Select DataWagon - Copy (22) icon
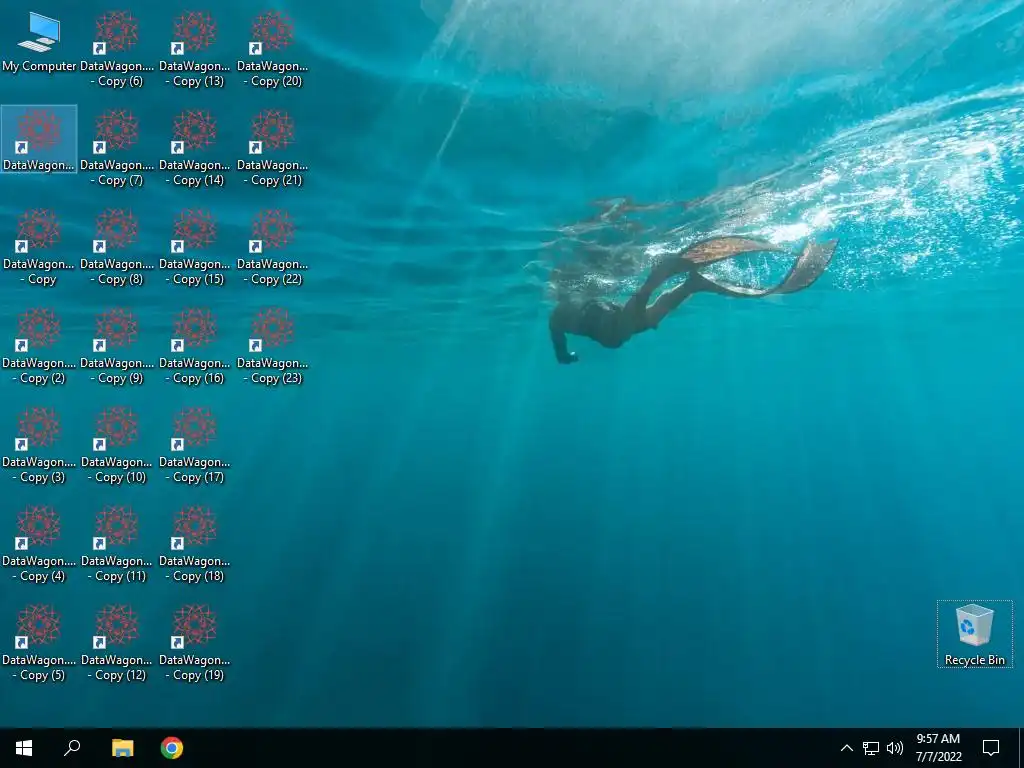Image resolution: width=1024 pixels, height=768 pixels. [x=272, y=248]
